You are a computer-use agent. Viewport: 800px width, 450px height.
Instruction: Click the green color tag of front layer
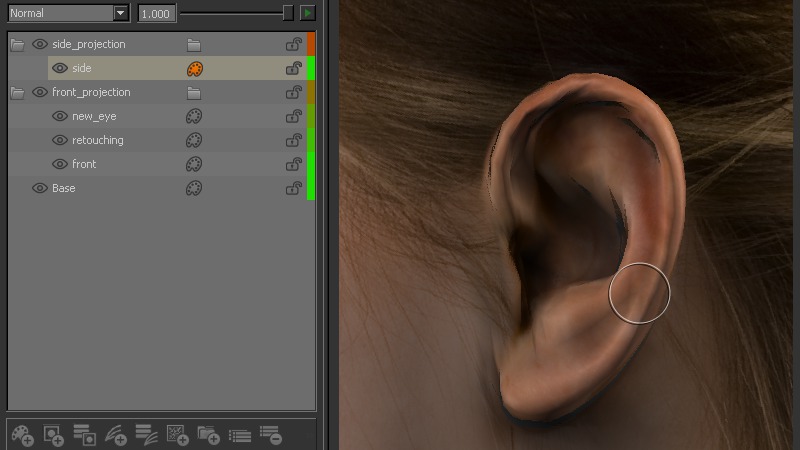[x=311, y=164]
